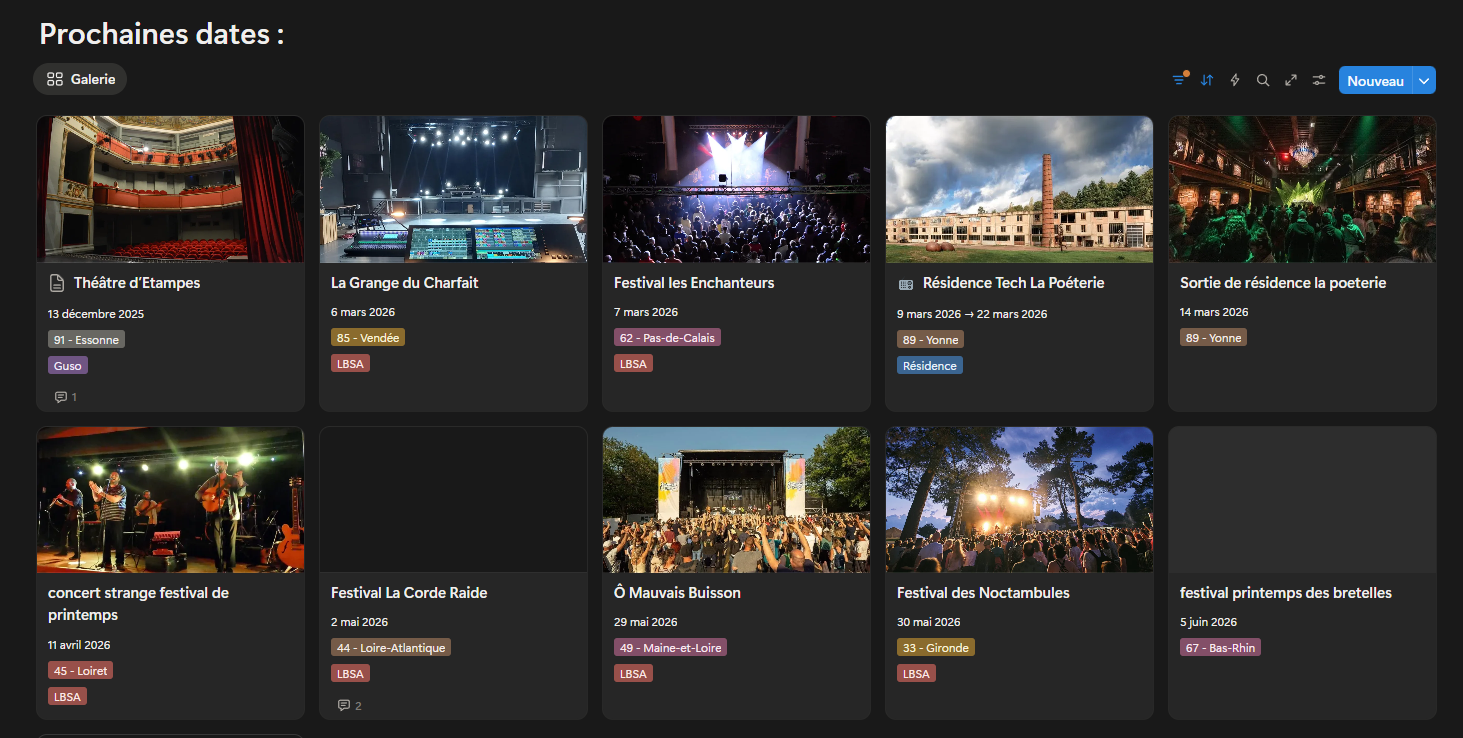Open database automations via the lightning icon

pyautogui.click(x=1234, y=79)
